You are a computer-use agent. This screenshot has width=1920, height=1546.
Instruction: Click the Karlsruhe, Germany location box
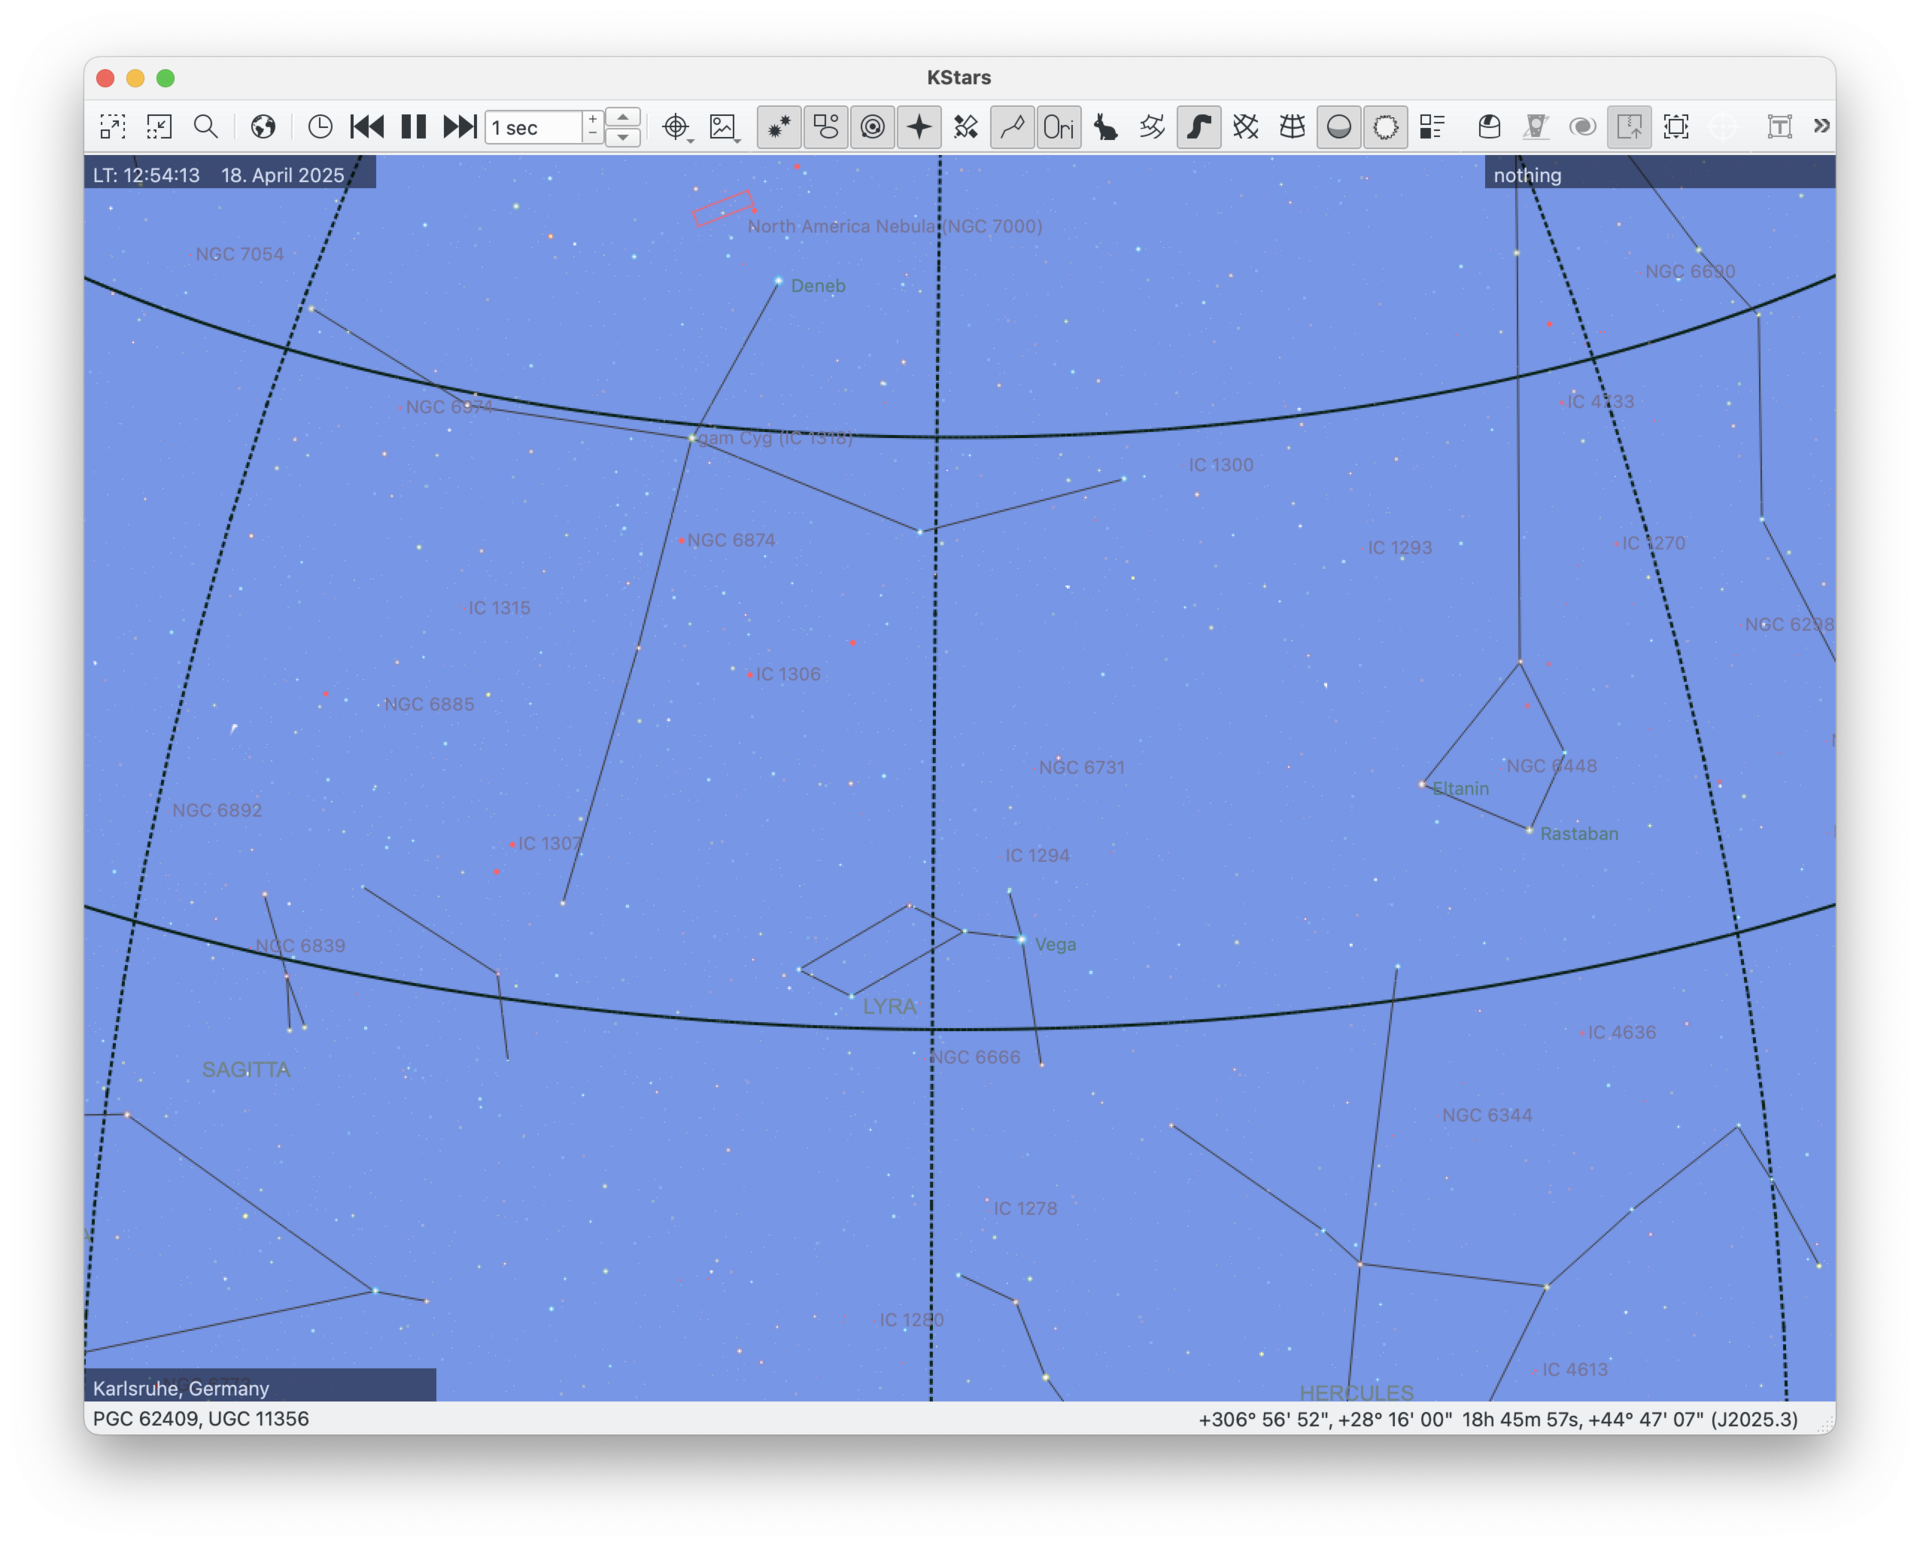click(260, 1386)
